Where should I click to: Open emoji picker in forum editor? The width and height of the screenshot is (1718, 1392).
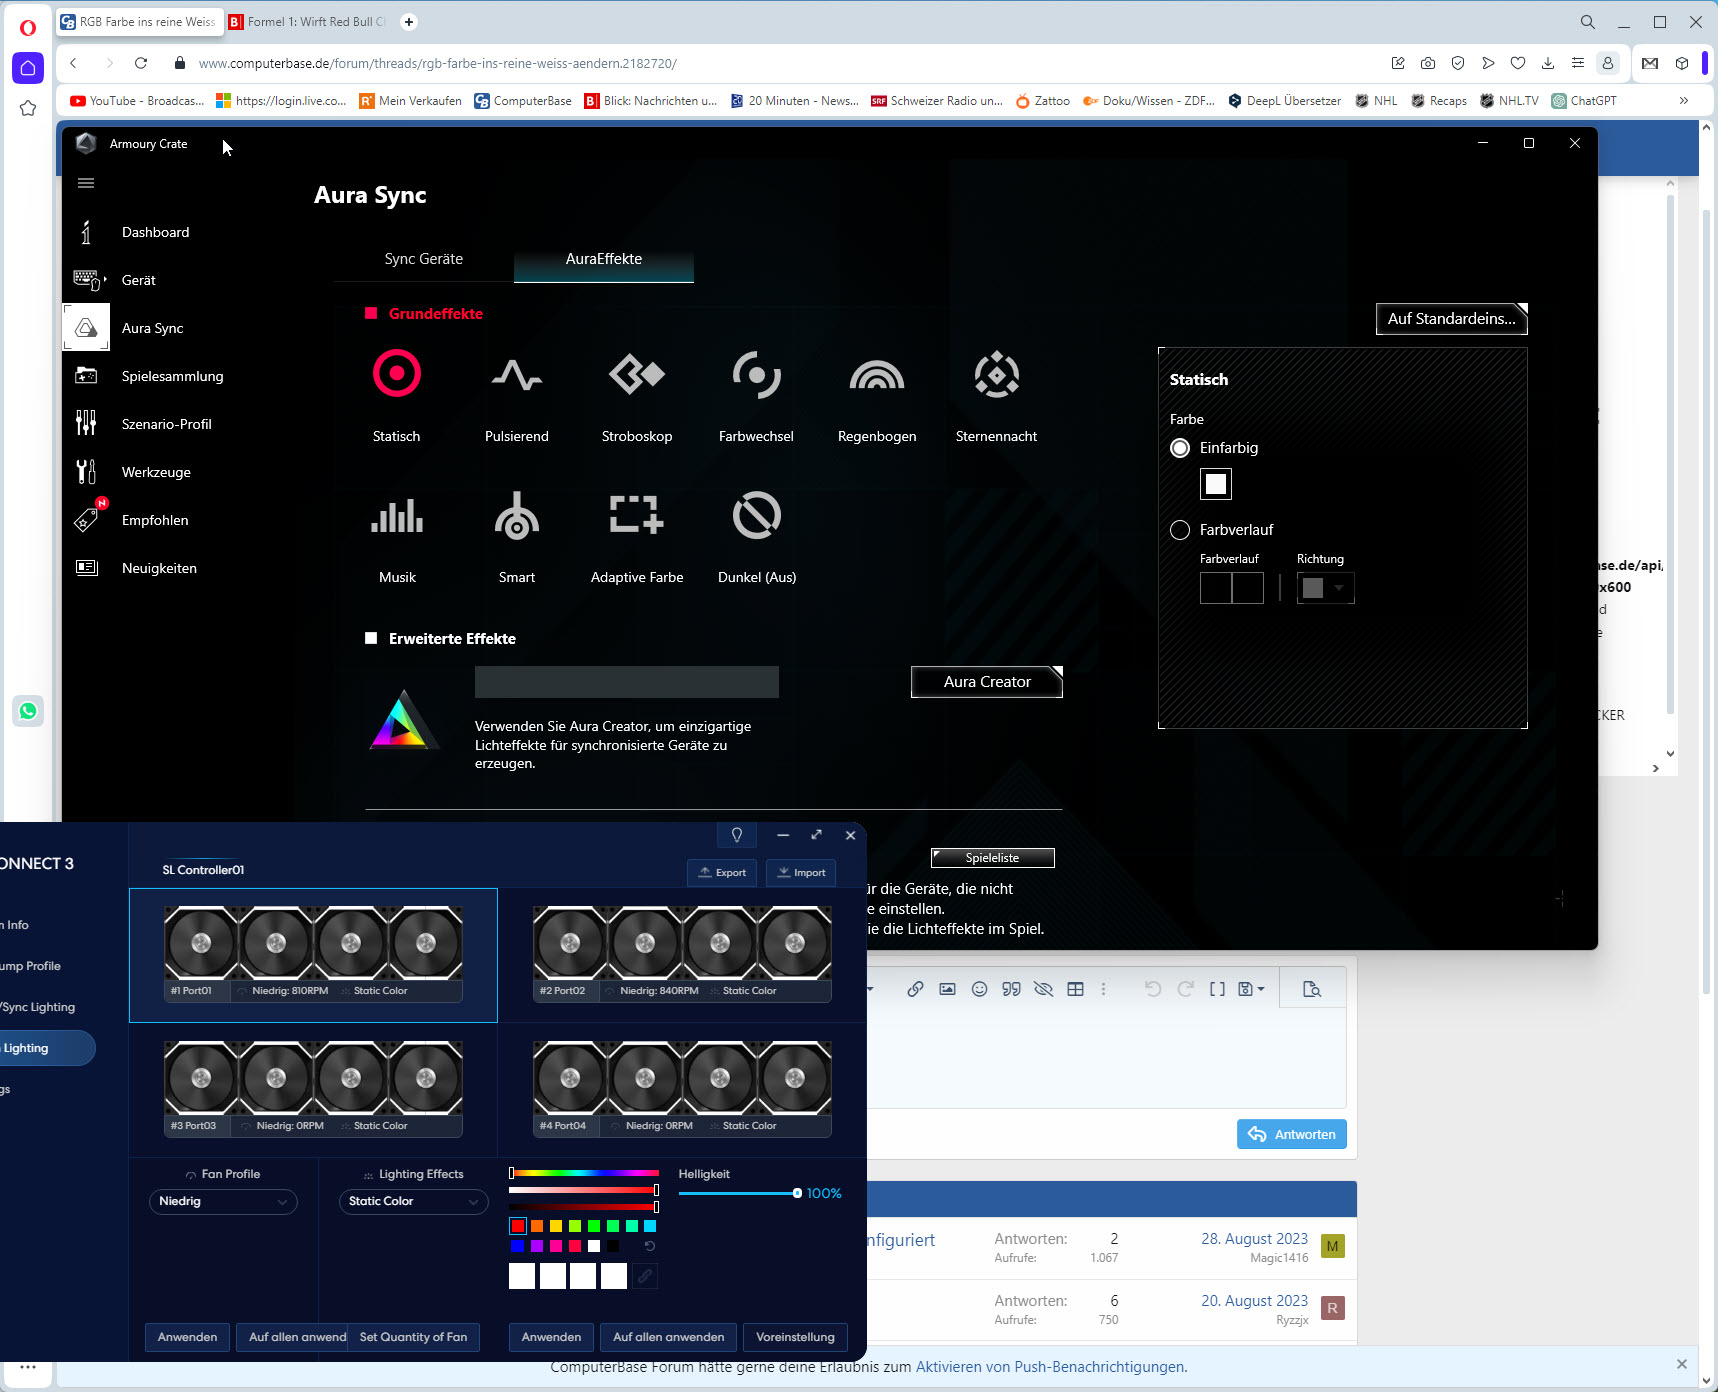(980, 989)
